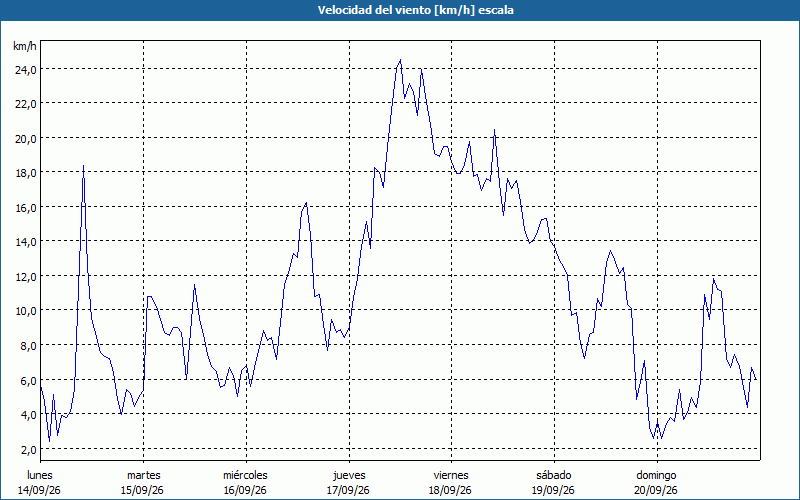
Task: Select the 'lunes 14/09/26' axis label
Action: click(x=39, y=483)
